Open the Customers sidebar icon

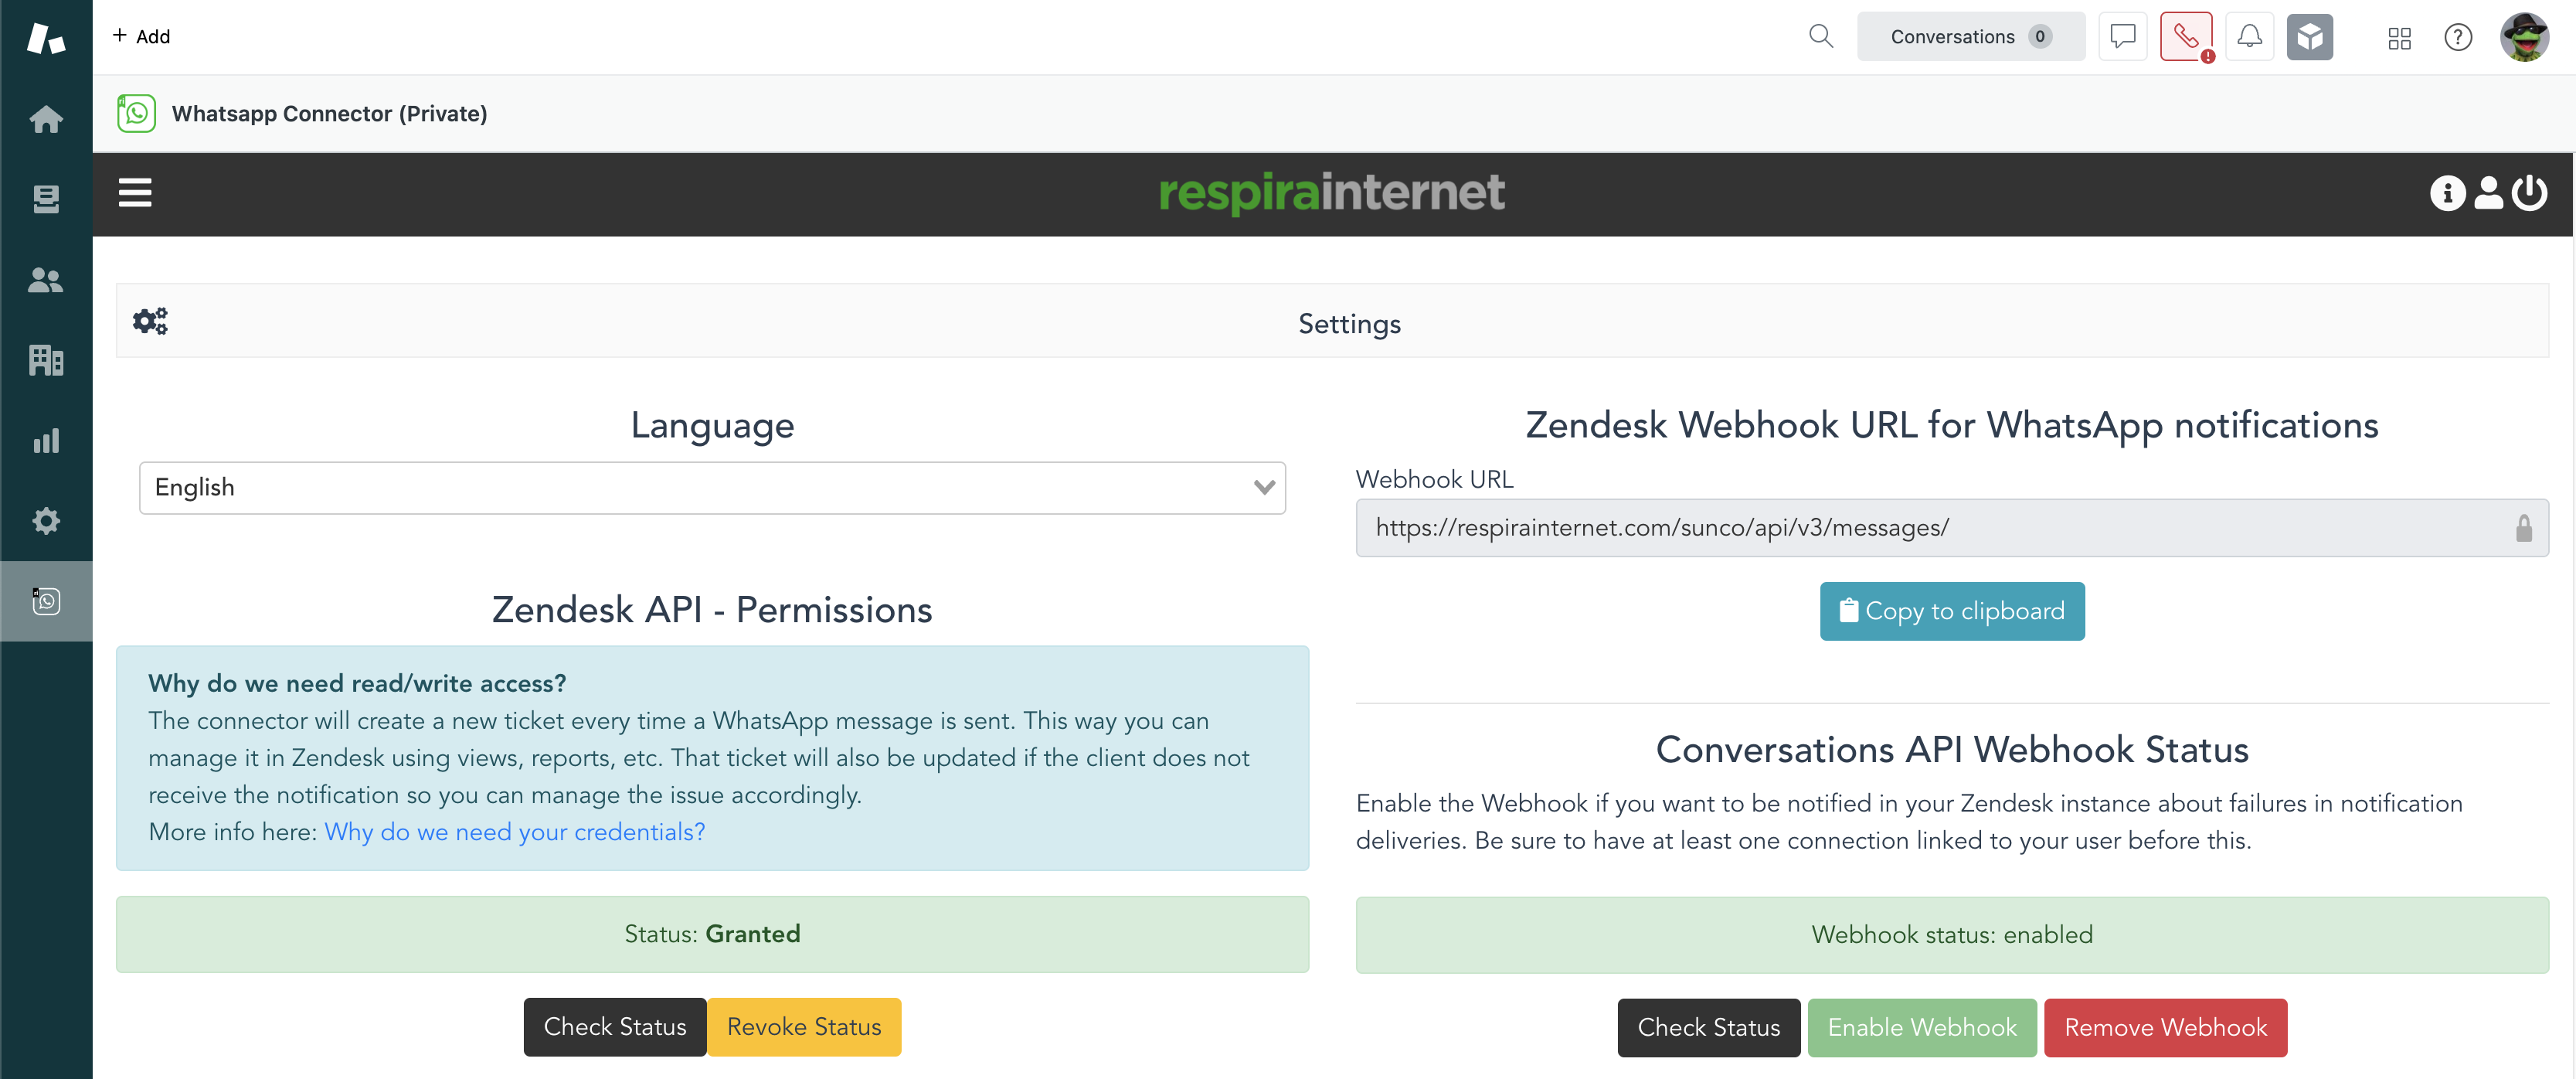[x=46, y=280]
